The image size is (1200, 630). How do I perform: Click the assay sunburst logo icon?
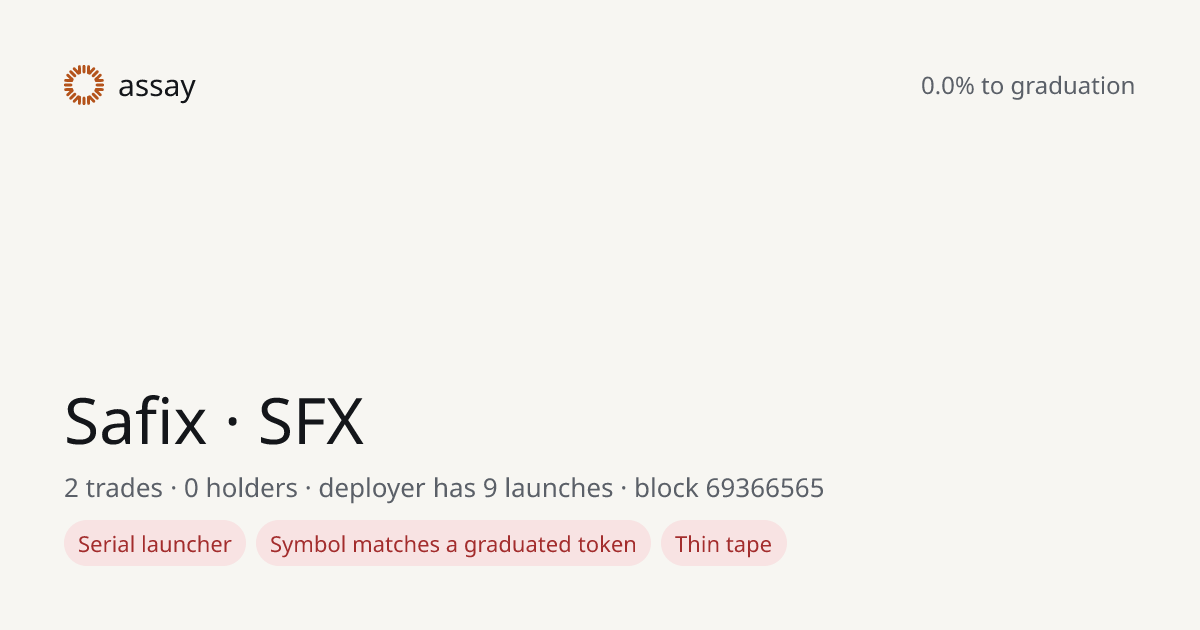click(x=84, y=85)
